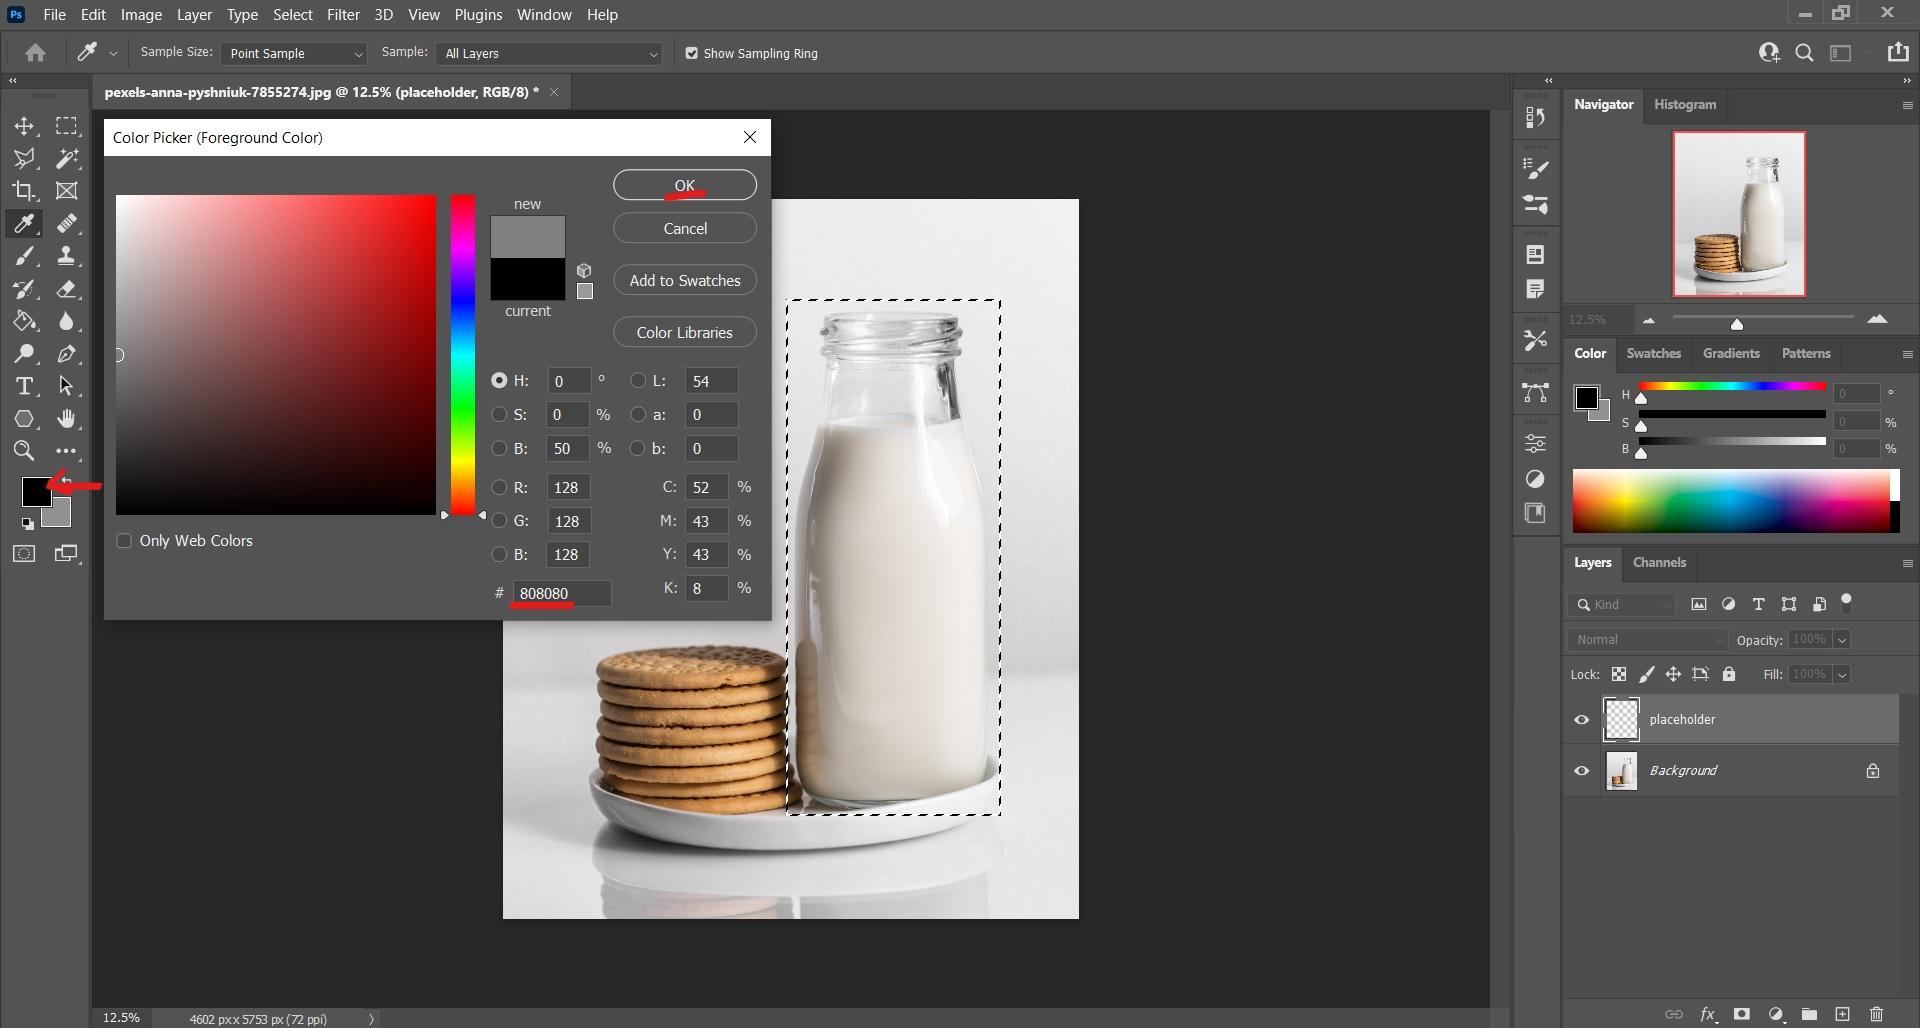The width and height of the screenshot is (1920, 1028).
Task: Select the Path Selection tool
Action: [x=67, y=386]
